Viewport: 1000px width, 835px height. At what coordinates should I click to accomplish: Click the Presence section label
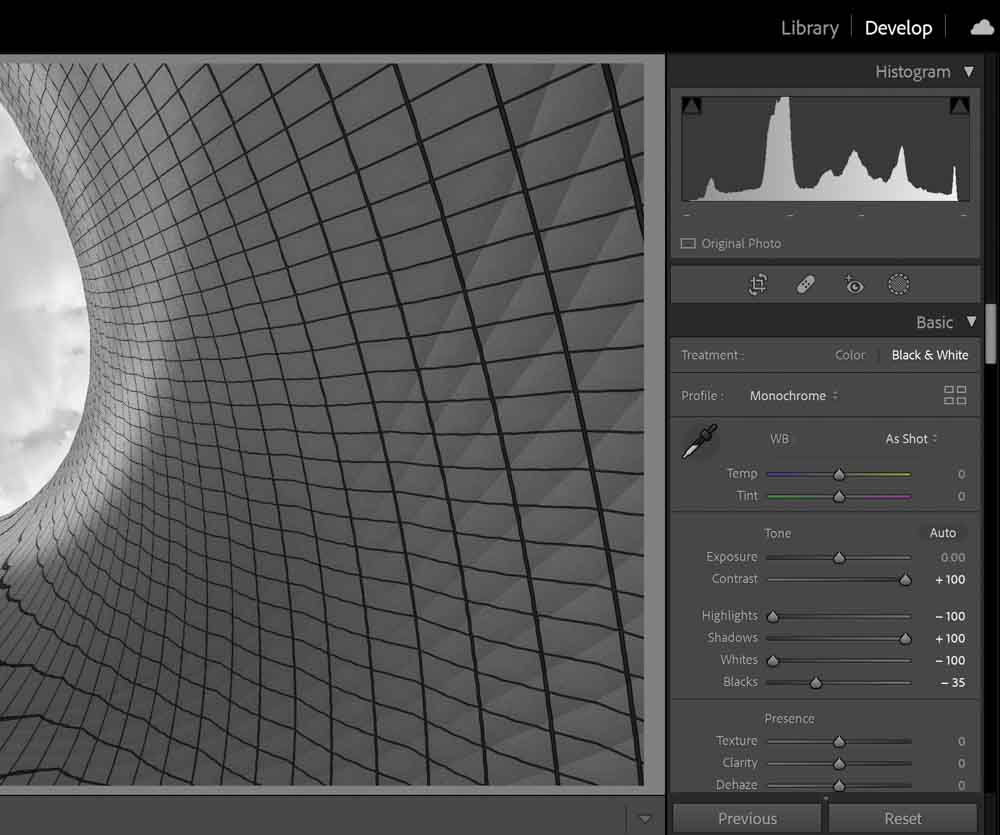789,718
